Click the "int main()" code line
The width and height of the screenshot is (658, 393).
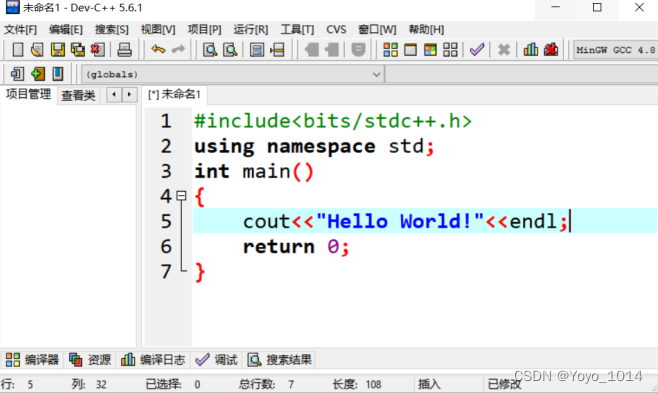click(254, 172)
